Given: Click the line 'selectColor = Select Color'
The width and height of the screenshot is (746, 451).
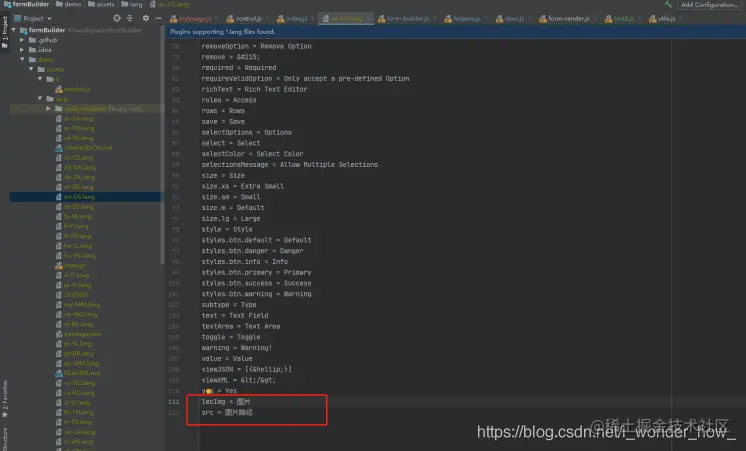Looking at the screenshot, I should coord(252,154).
